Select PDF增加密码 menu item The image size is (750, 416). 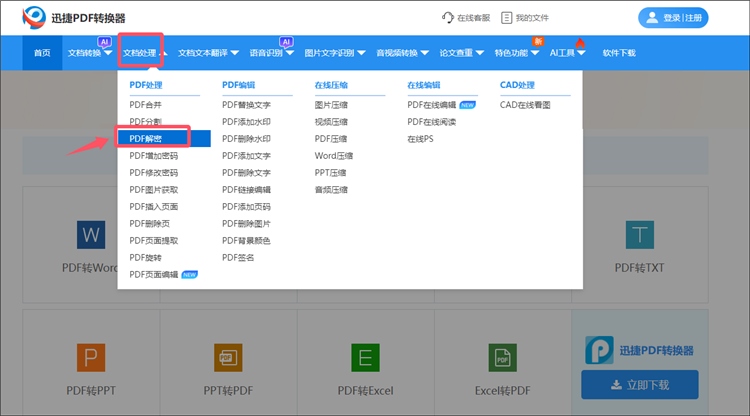[154, 156]
